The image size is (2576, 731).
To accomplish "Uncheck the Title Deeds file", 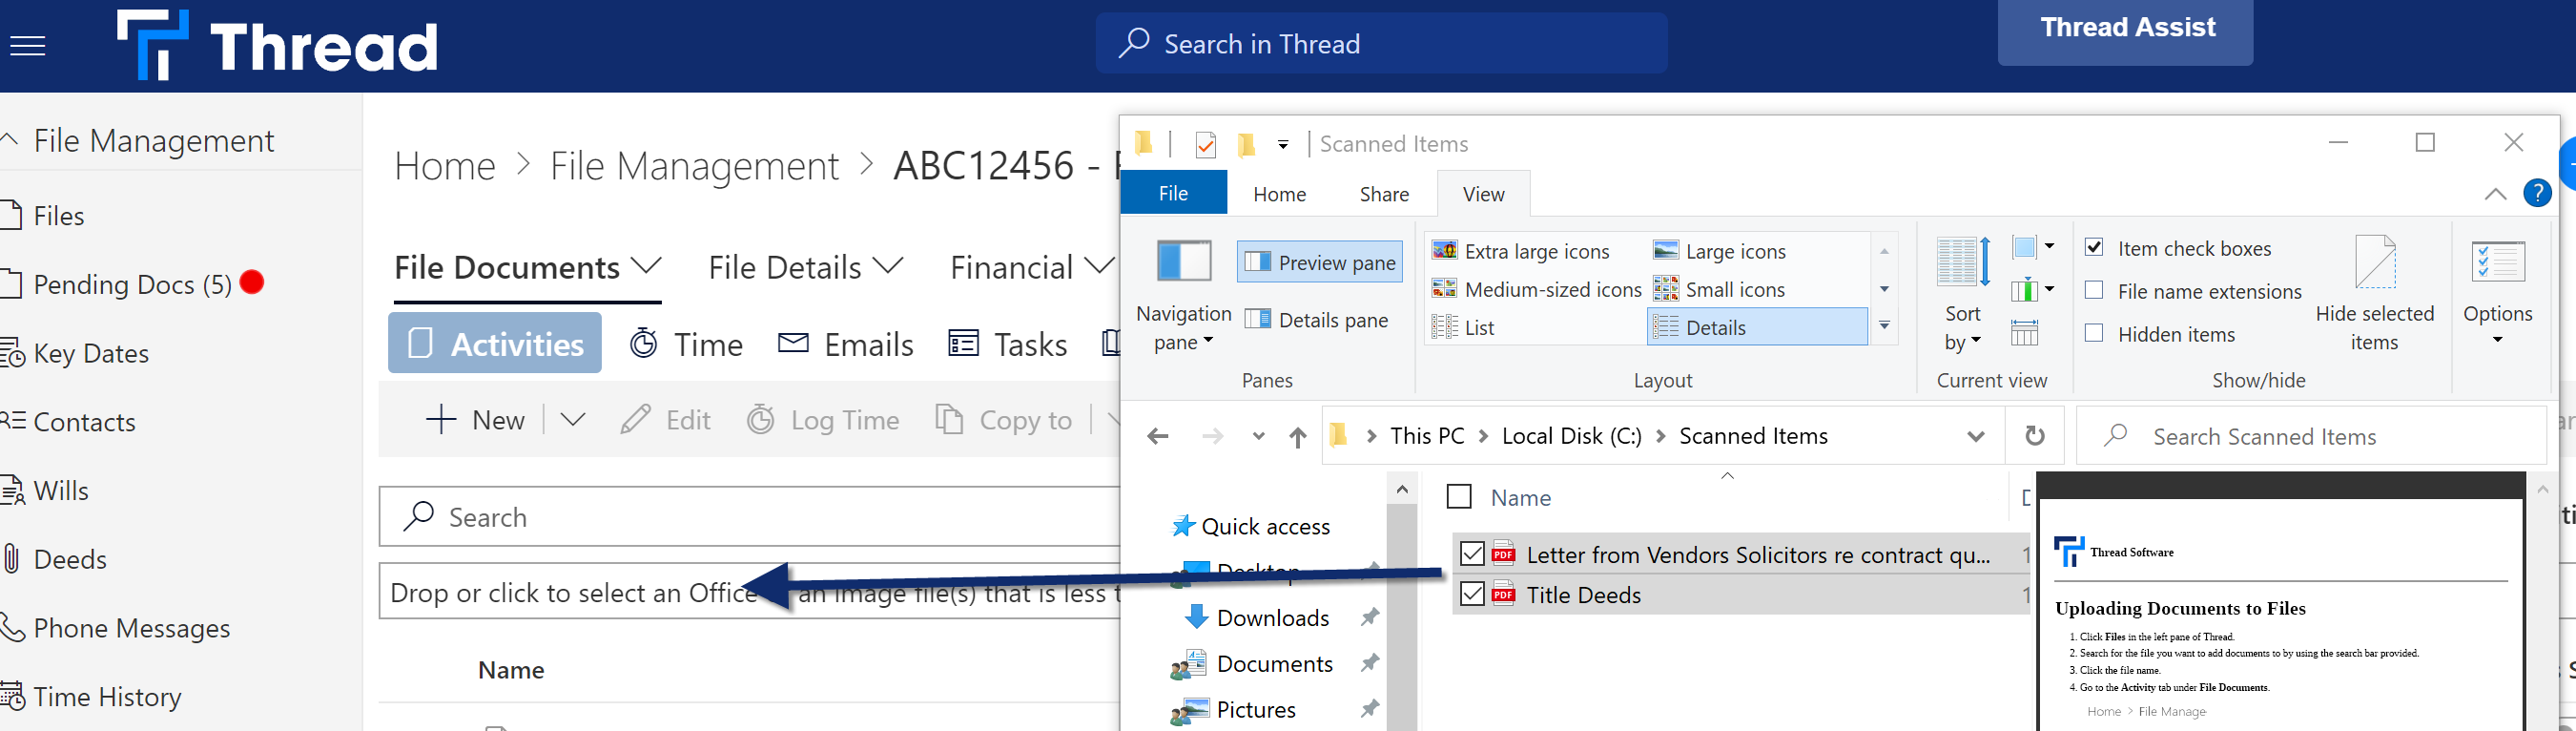I will [x=1472, y=593].
